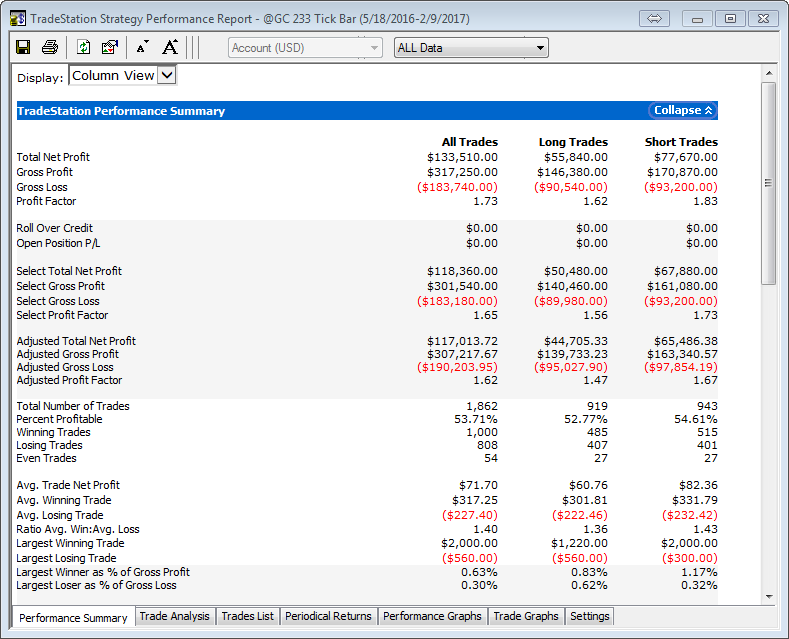Click the Print report icon

click(x=50, y=47)
